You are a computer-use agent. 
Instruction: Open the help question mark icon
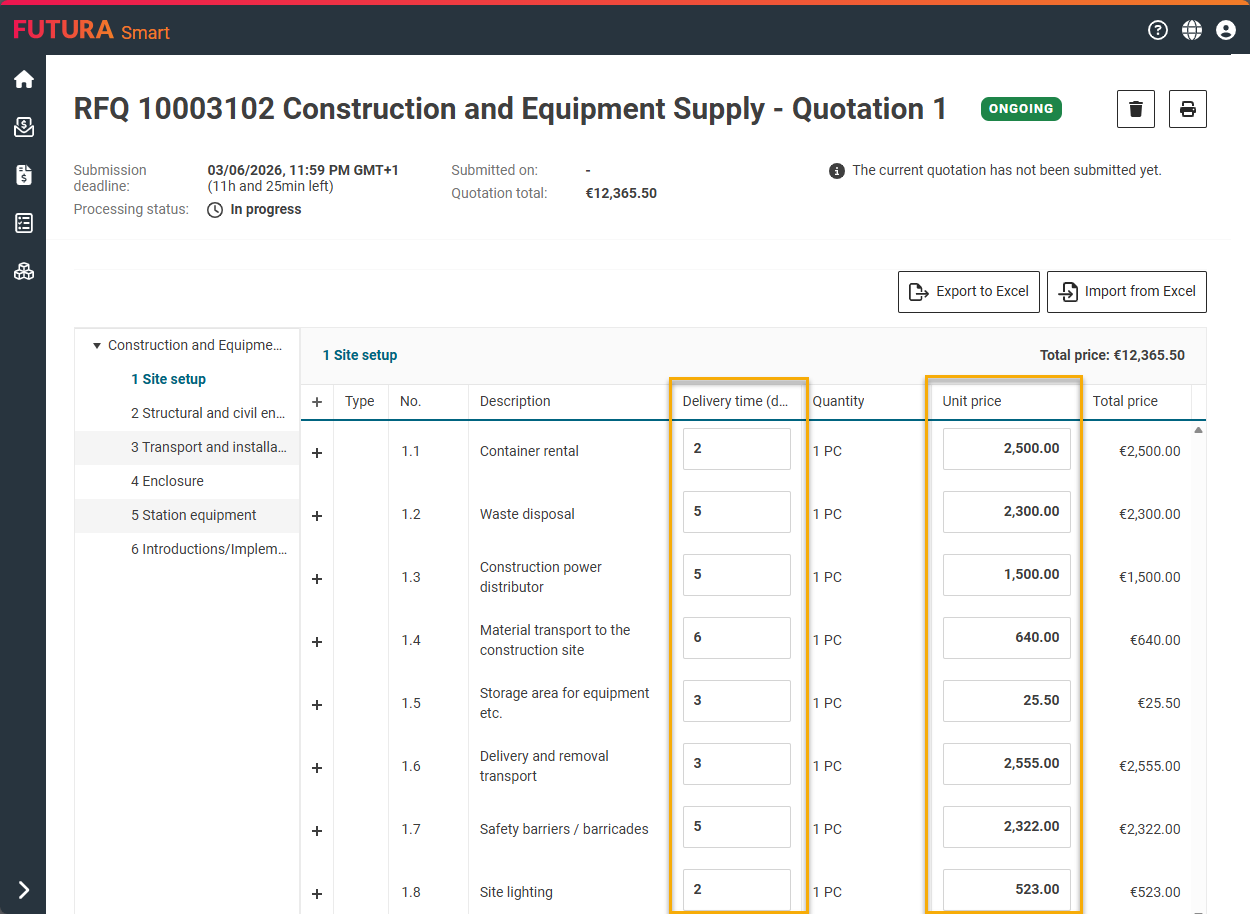pos(1158,30)
